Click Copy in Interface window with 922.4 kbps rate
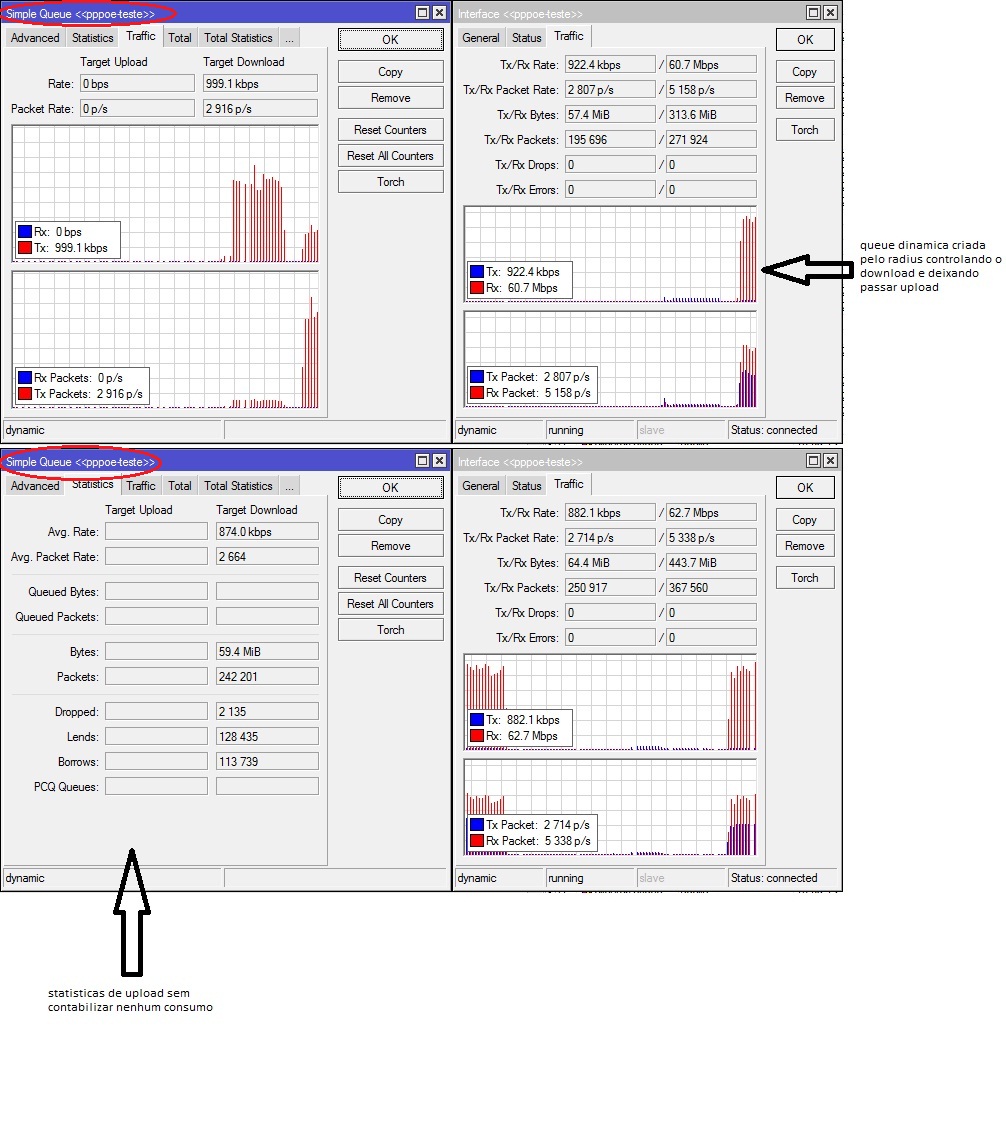 click(805, 72)
